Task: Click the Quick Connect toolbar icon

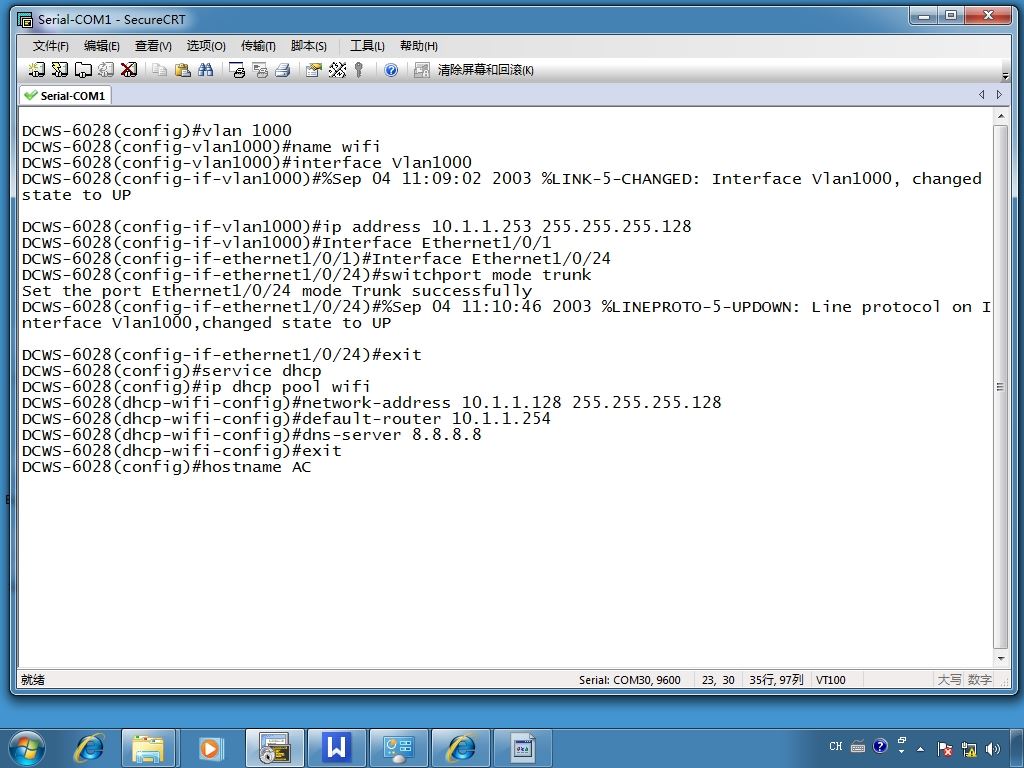Action: coord(59,70)
